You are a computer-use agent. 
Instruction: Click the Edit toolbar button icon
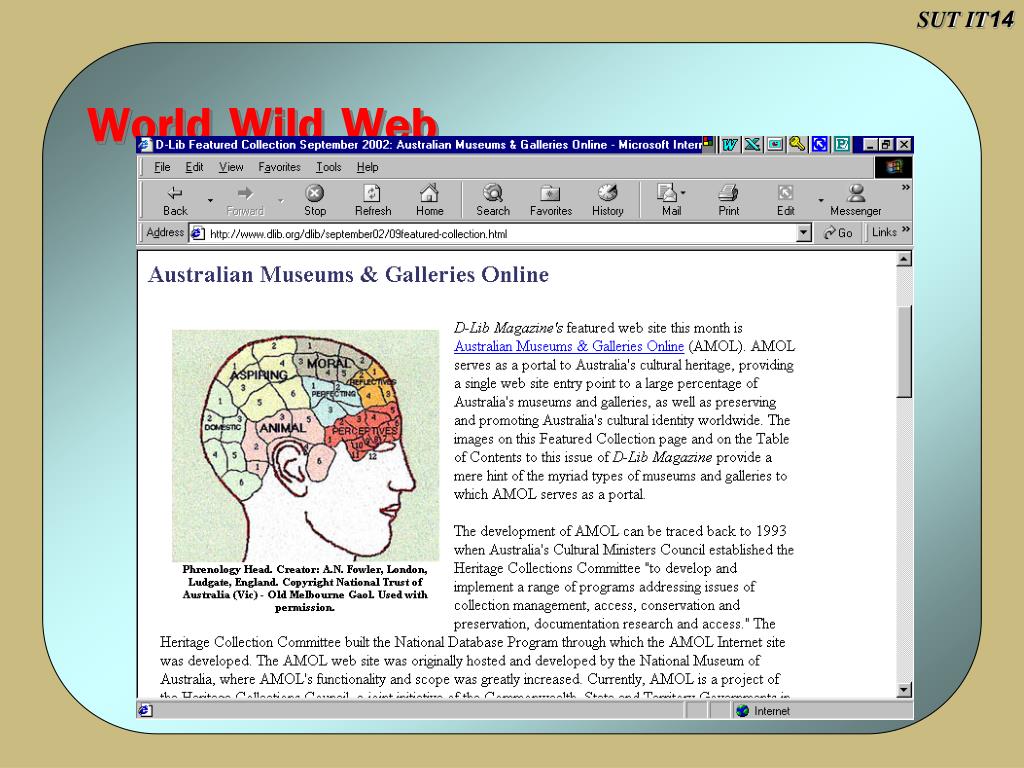[x=785, y=193]
